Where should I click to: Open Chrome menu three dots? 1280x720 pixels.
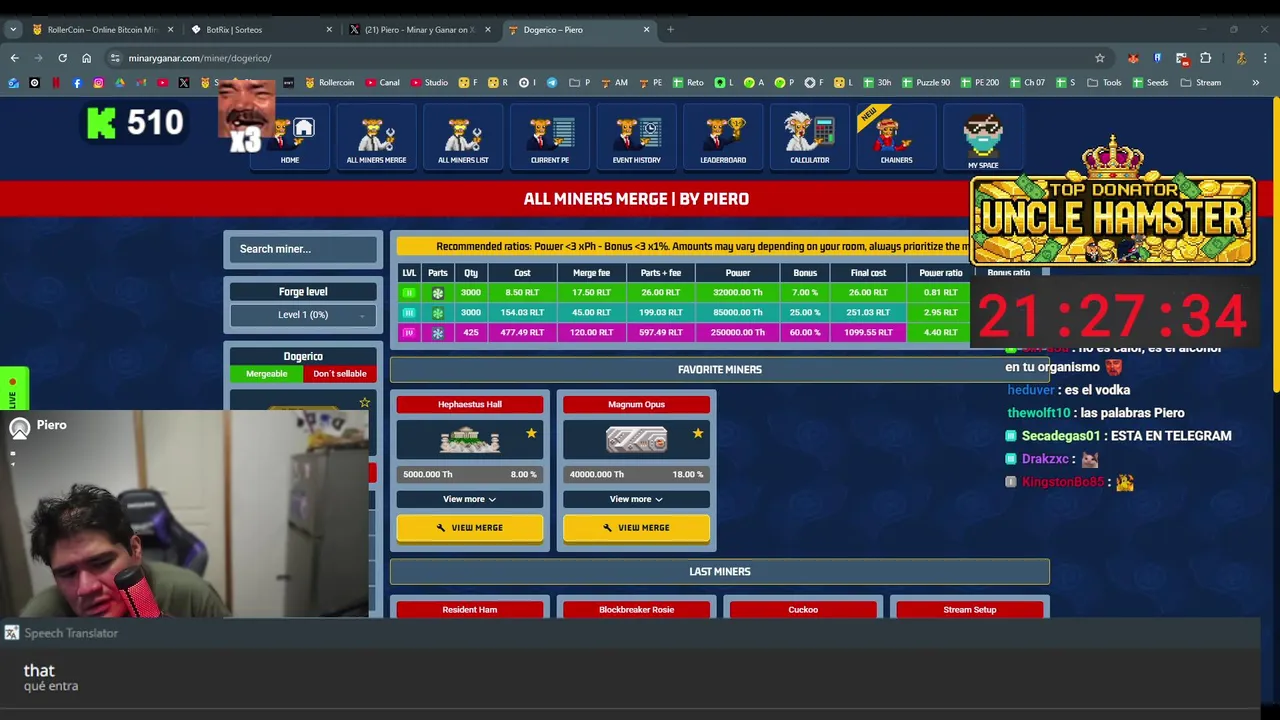tap(1265, 58)
